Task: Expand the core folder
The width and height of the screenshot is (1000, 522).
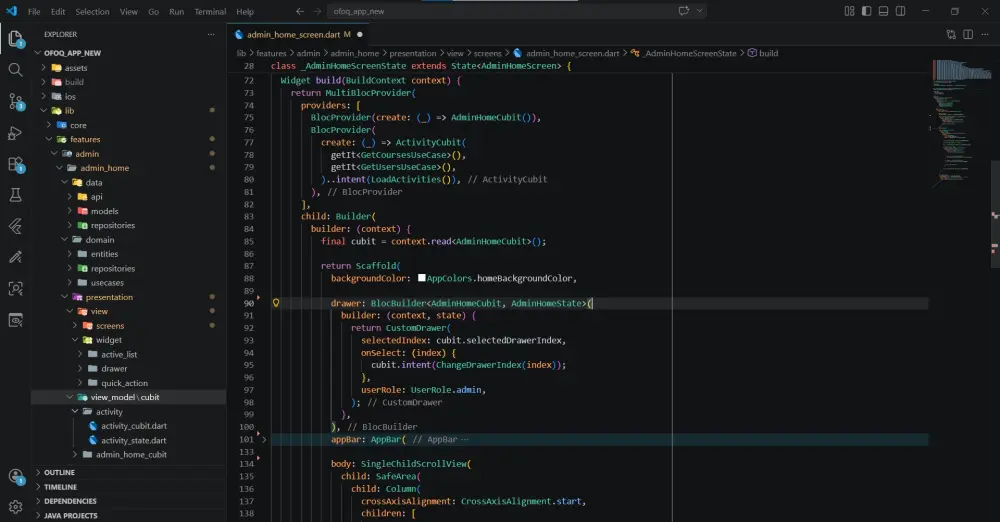Action: tap(78, 125)
